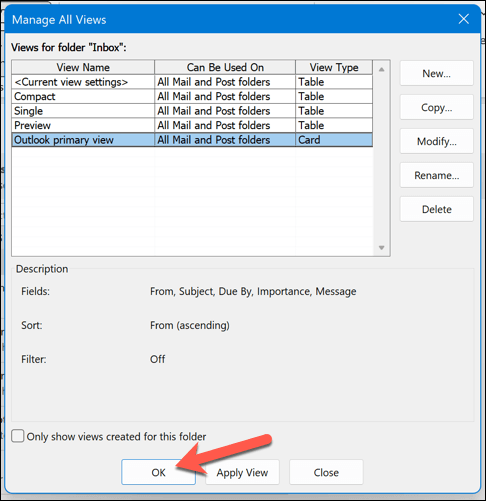Click the View Type column header
This screenshot has width=486, height=501.
(x=334, y=67)
